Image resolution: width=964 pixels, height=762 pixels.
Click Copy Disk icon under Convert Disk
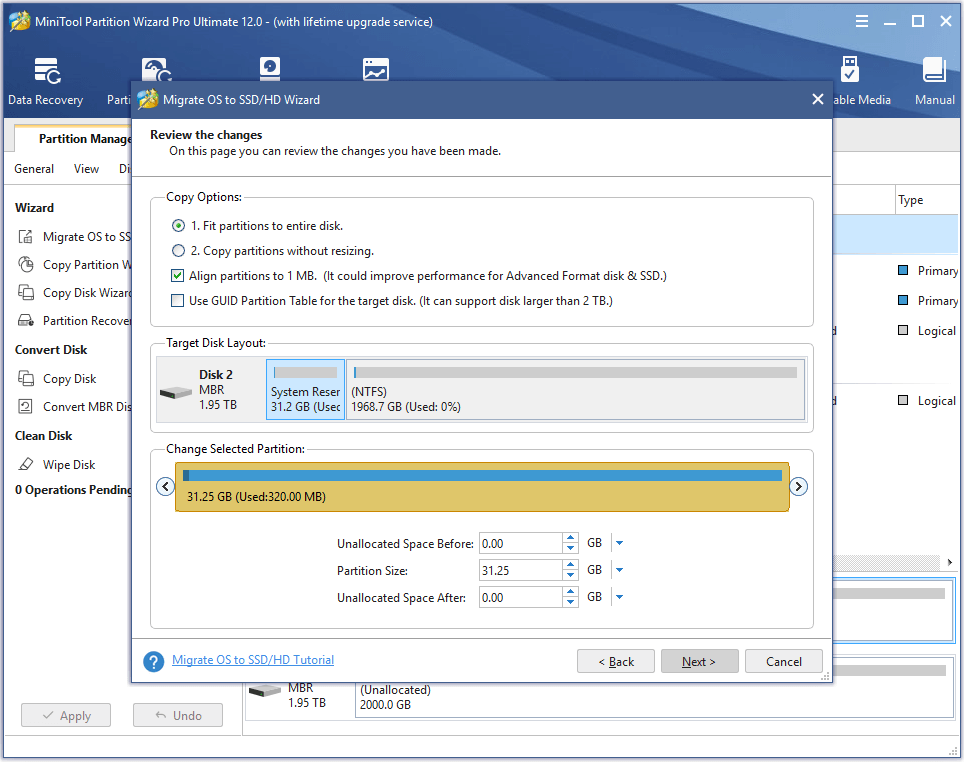click(x=26, y=378)
